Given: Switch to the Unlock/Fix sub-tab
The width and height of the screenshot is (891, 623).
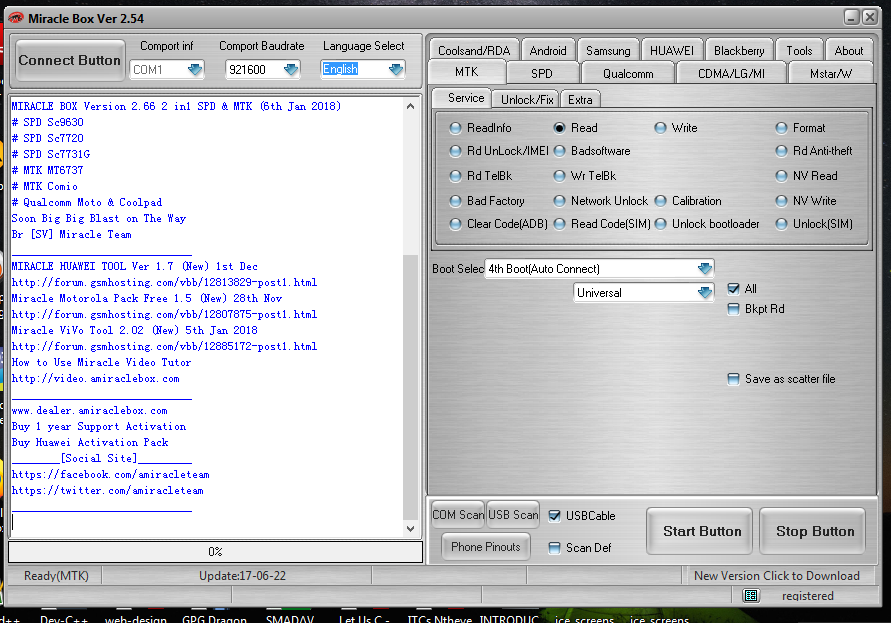Looking at the screenshot, I should tap(527, 99).
